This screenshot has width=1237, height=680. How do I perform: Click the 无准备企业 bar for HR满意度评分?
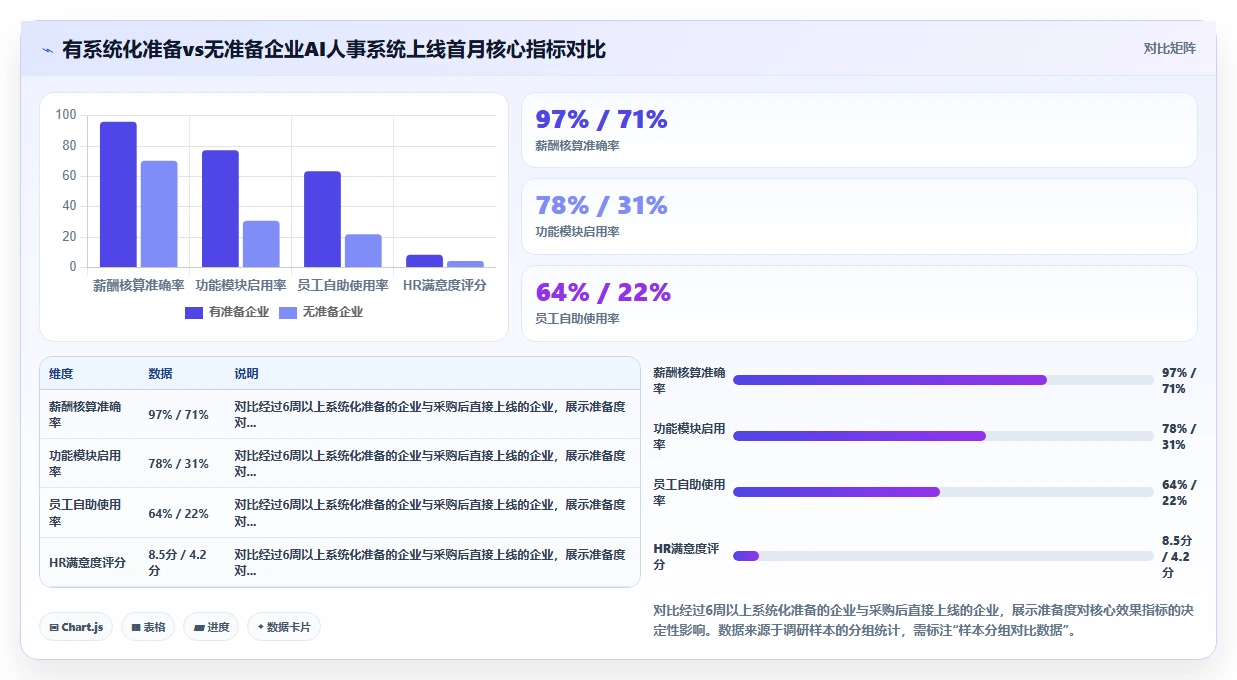coord(465,264)
